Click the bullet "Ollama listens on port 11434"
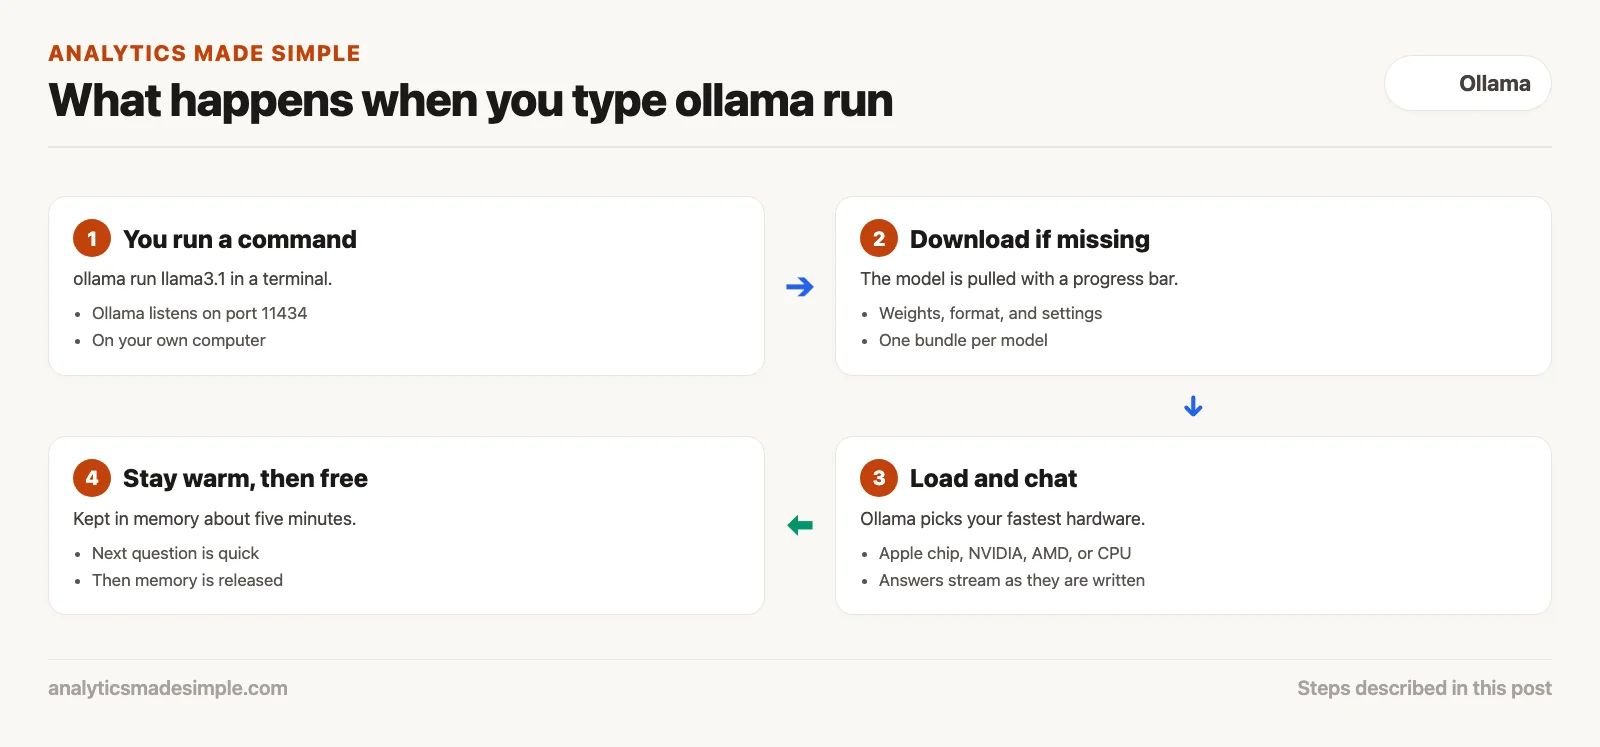The width and height of the screenshot is (1600, 747). [199, 313]
